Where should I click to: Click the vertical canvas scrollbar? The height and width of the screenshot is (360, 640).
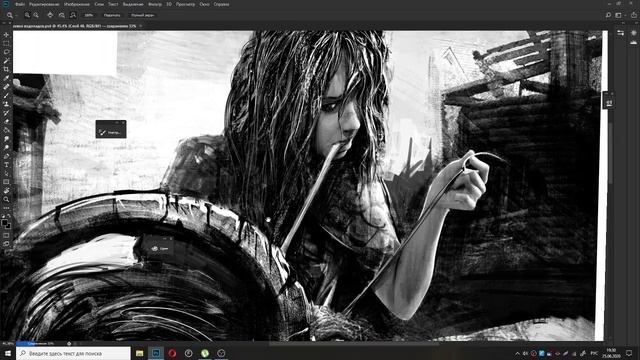610,152
